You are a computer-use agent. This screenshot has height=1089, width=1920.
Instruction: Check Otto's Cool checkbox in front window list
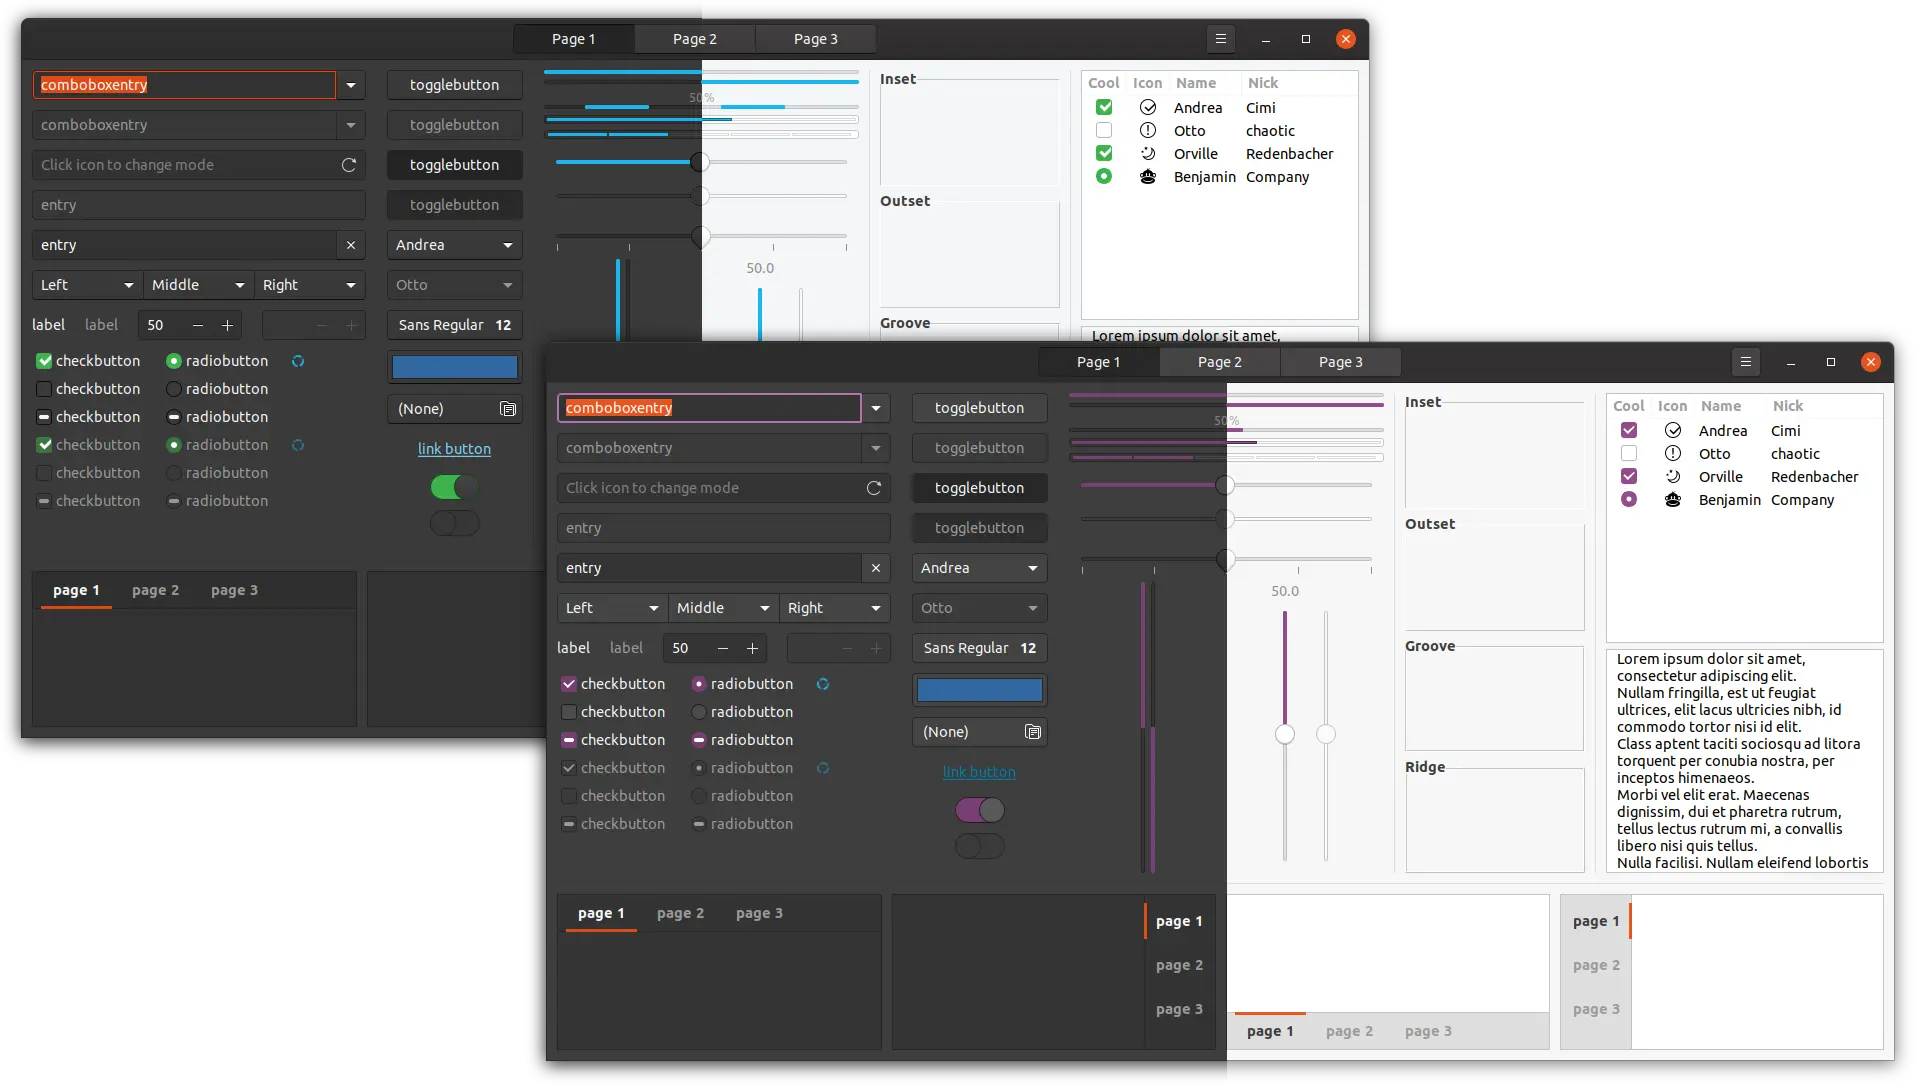1628,454
